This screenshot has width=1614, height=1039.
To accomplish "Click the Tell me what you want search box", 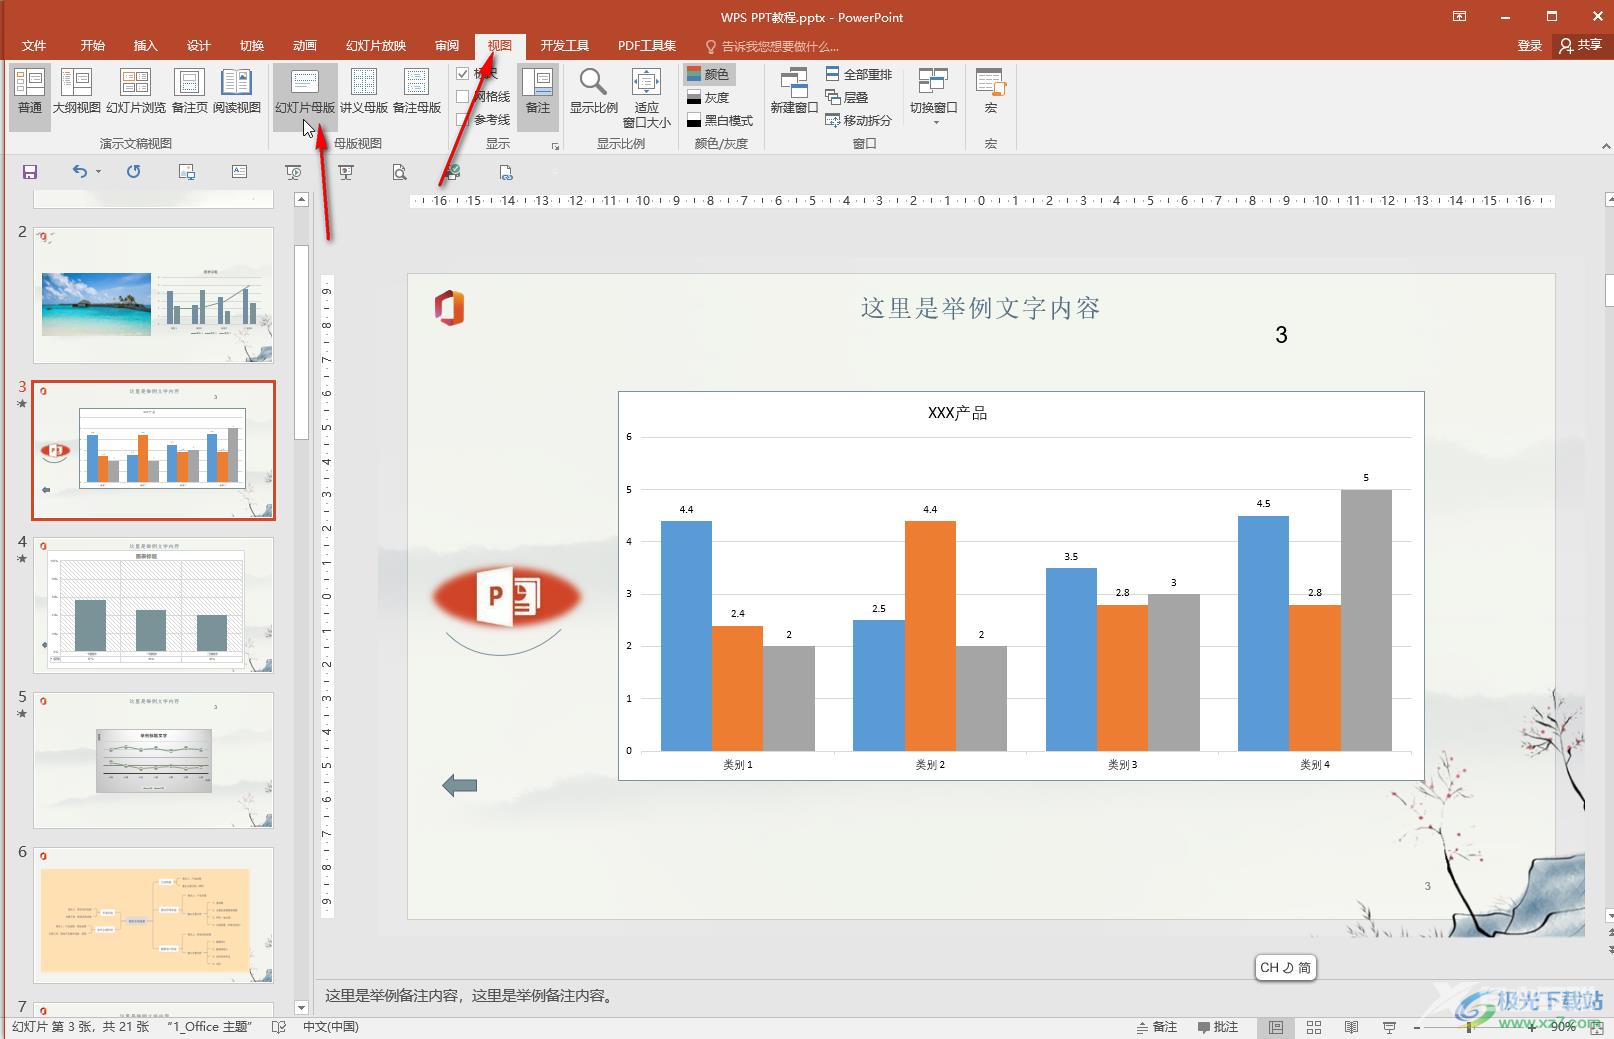I will point(772,46).
